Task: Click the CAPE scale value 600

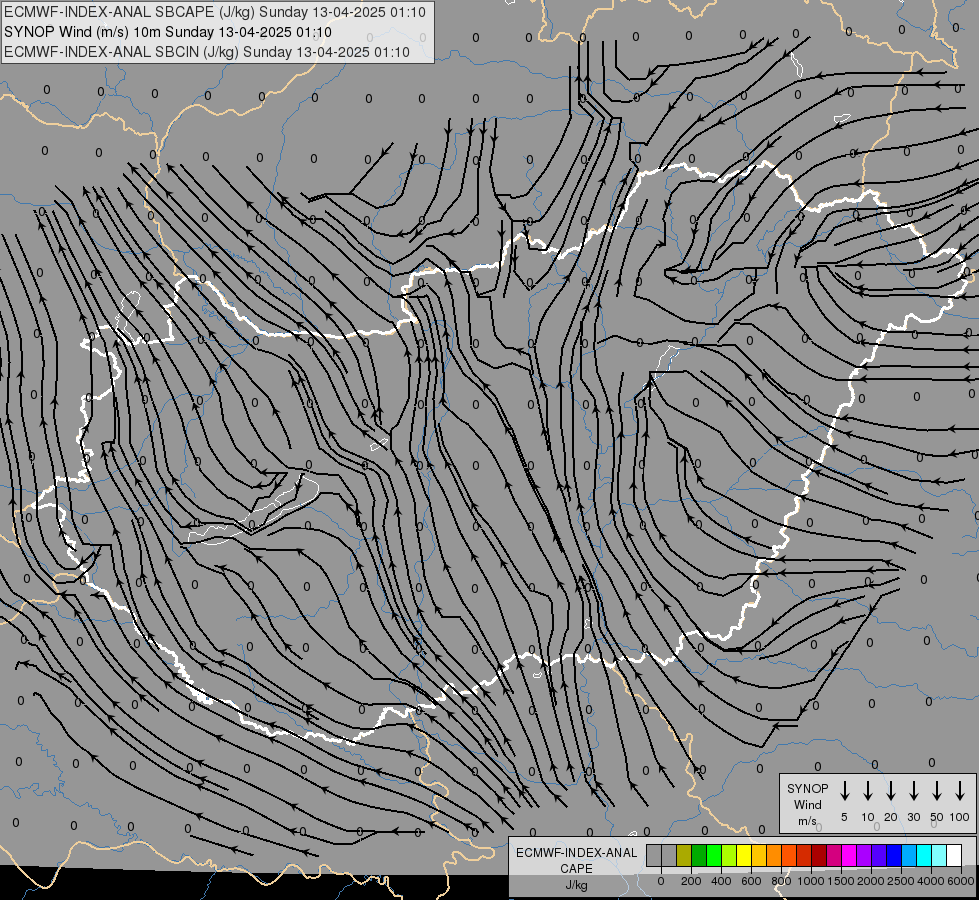Action: [x=751, y=881]
